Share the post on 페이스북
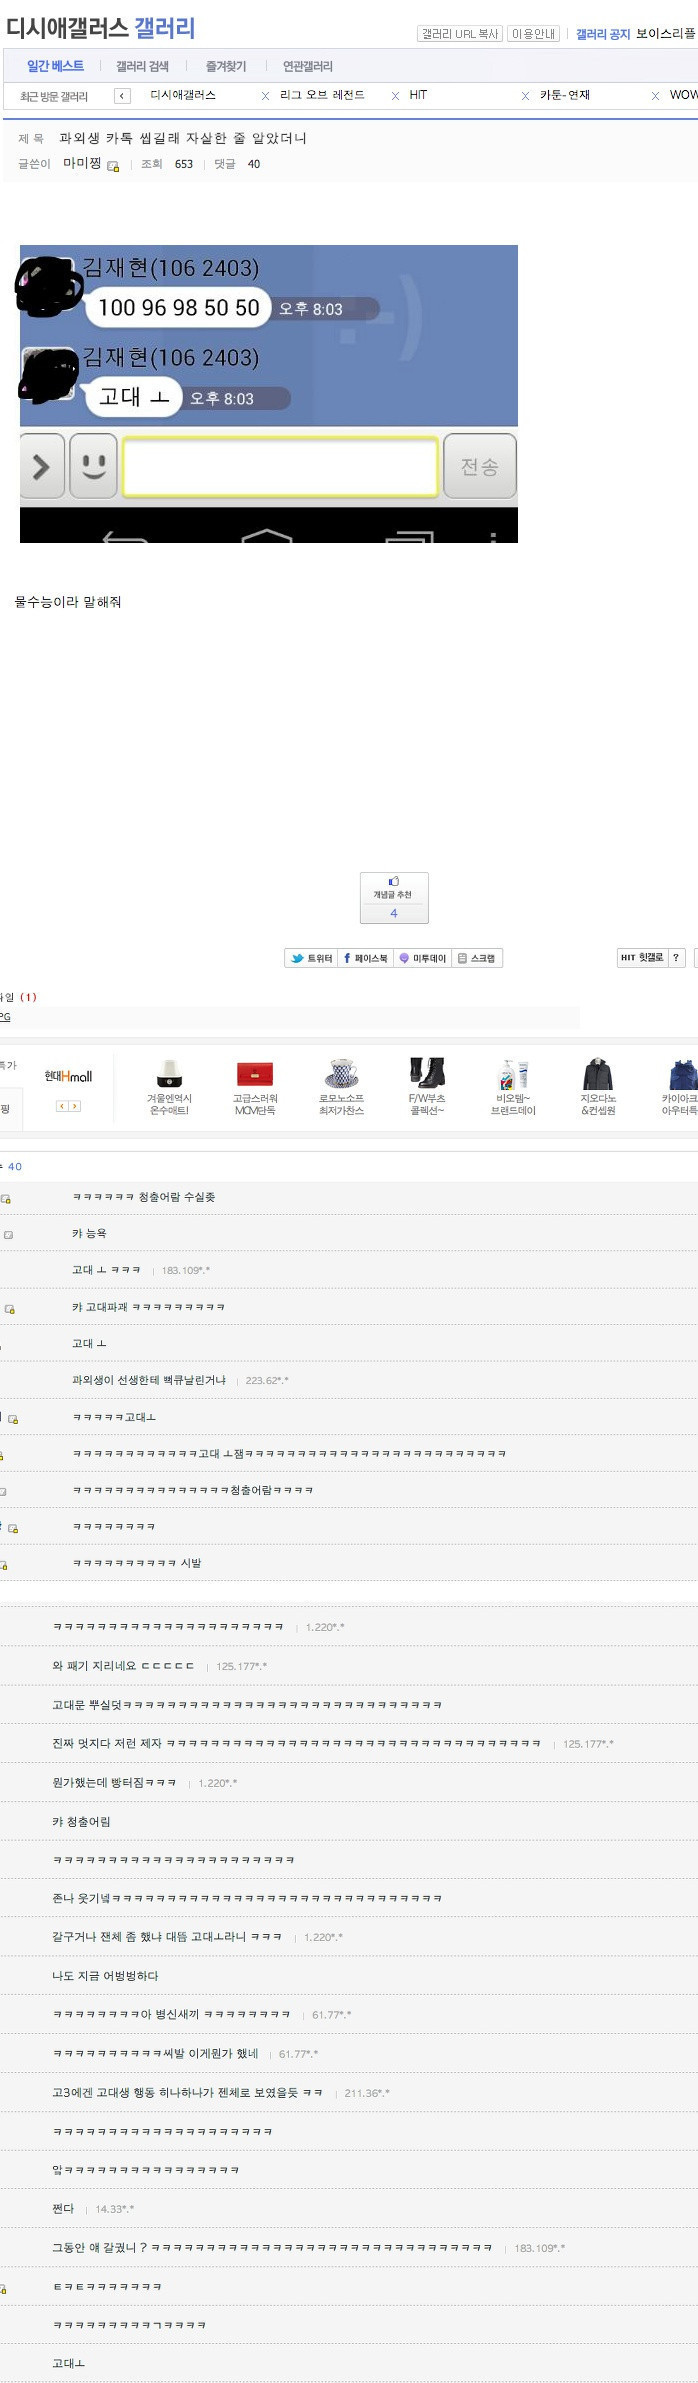Viewport: 698px width, 2383px height. [365, 958]
